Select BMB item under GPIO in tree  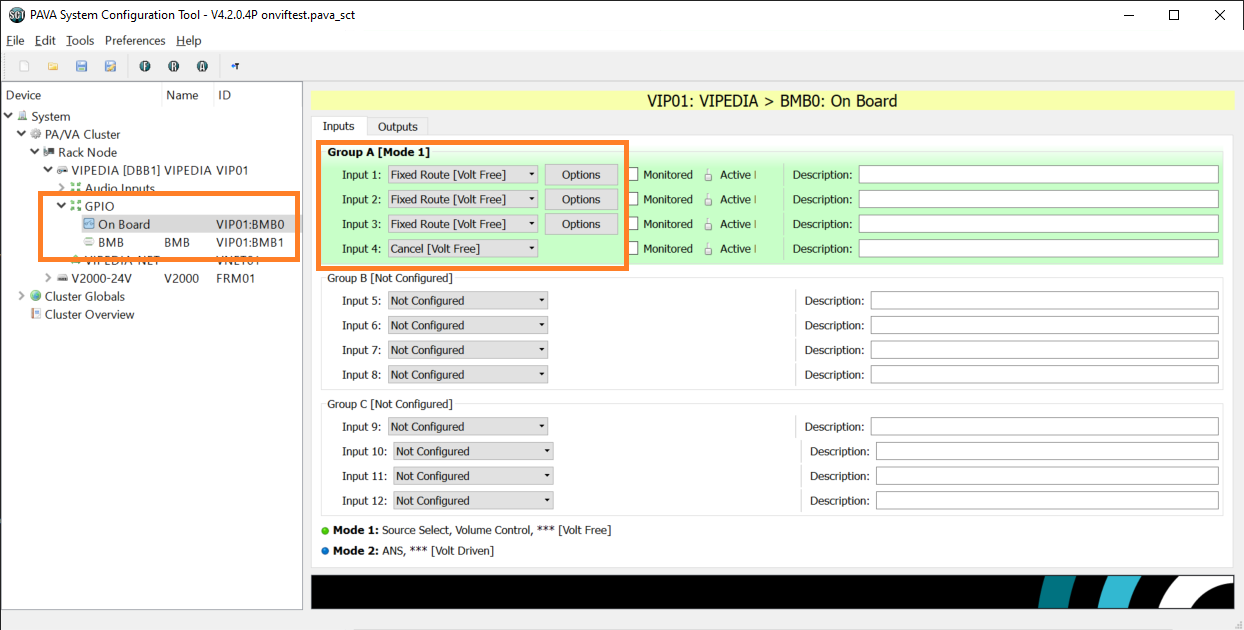[110, 242]
